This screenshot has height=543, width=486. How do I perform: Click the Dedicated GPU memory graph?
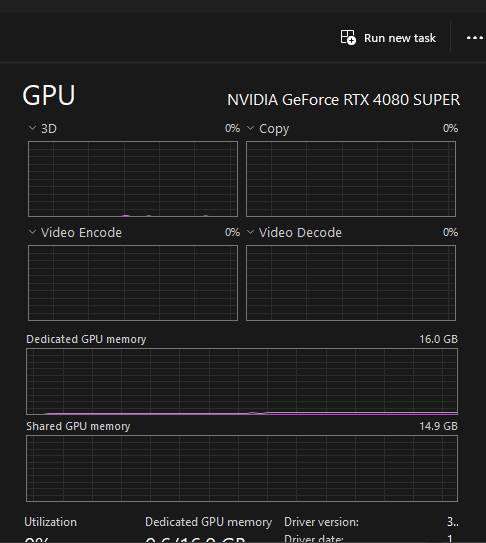pyautogui.click(x=242, y=381)
